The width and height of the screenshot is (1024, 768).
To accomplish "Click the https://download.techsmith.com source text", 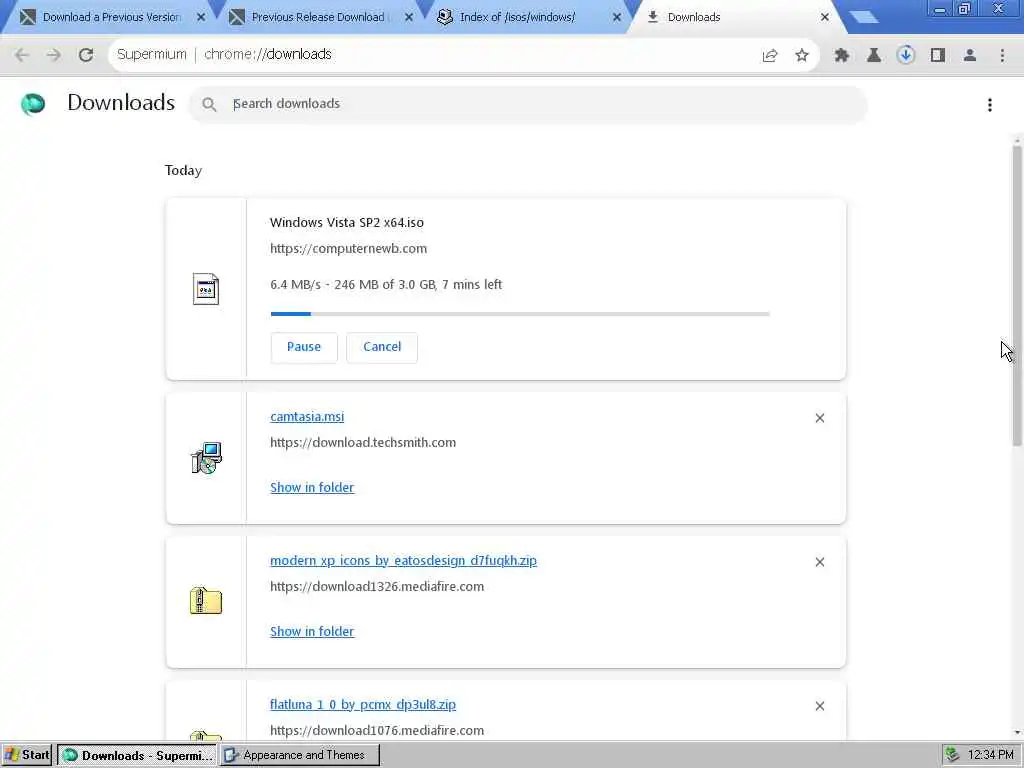I will [x=363, y=443].
